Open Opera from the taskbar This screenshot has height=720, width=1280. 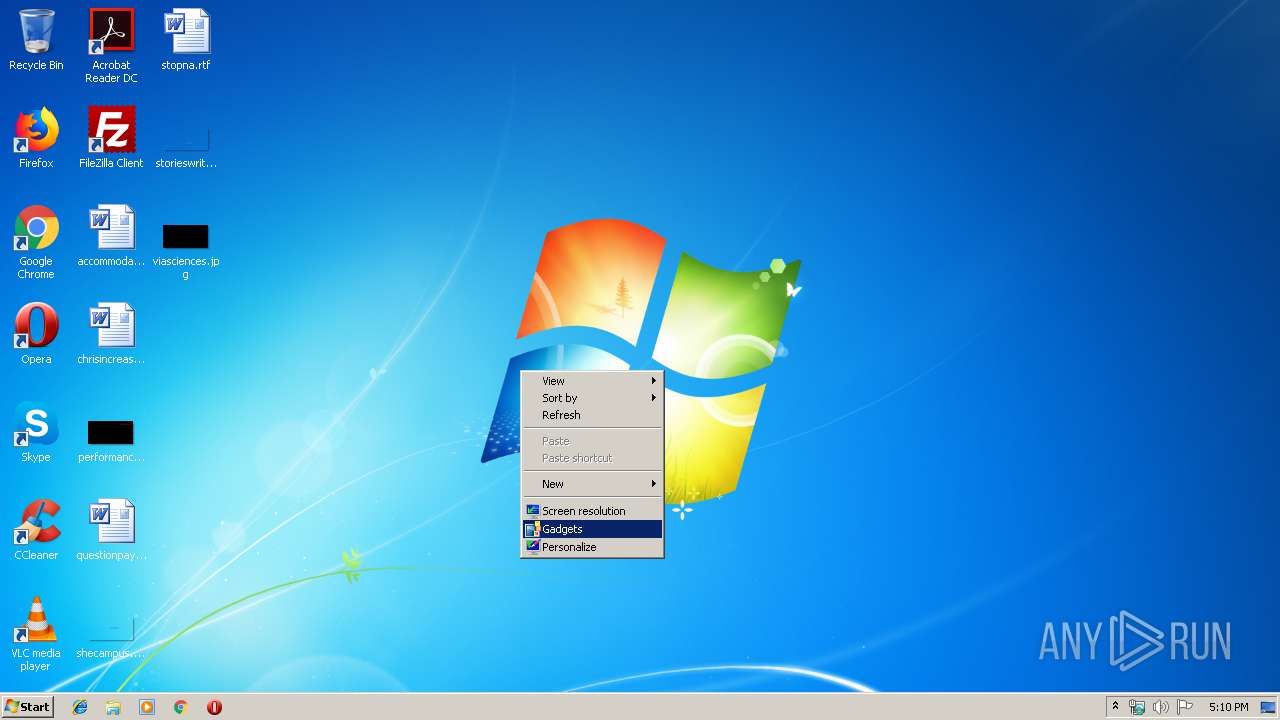point(214,707)
